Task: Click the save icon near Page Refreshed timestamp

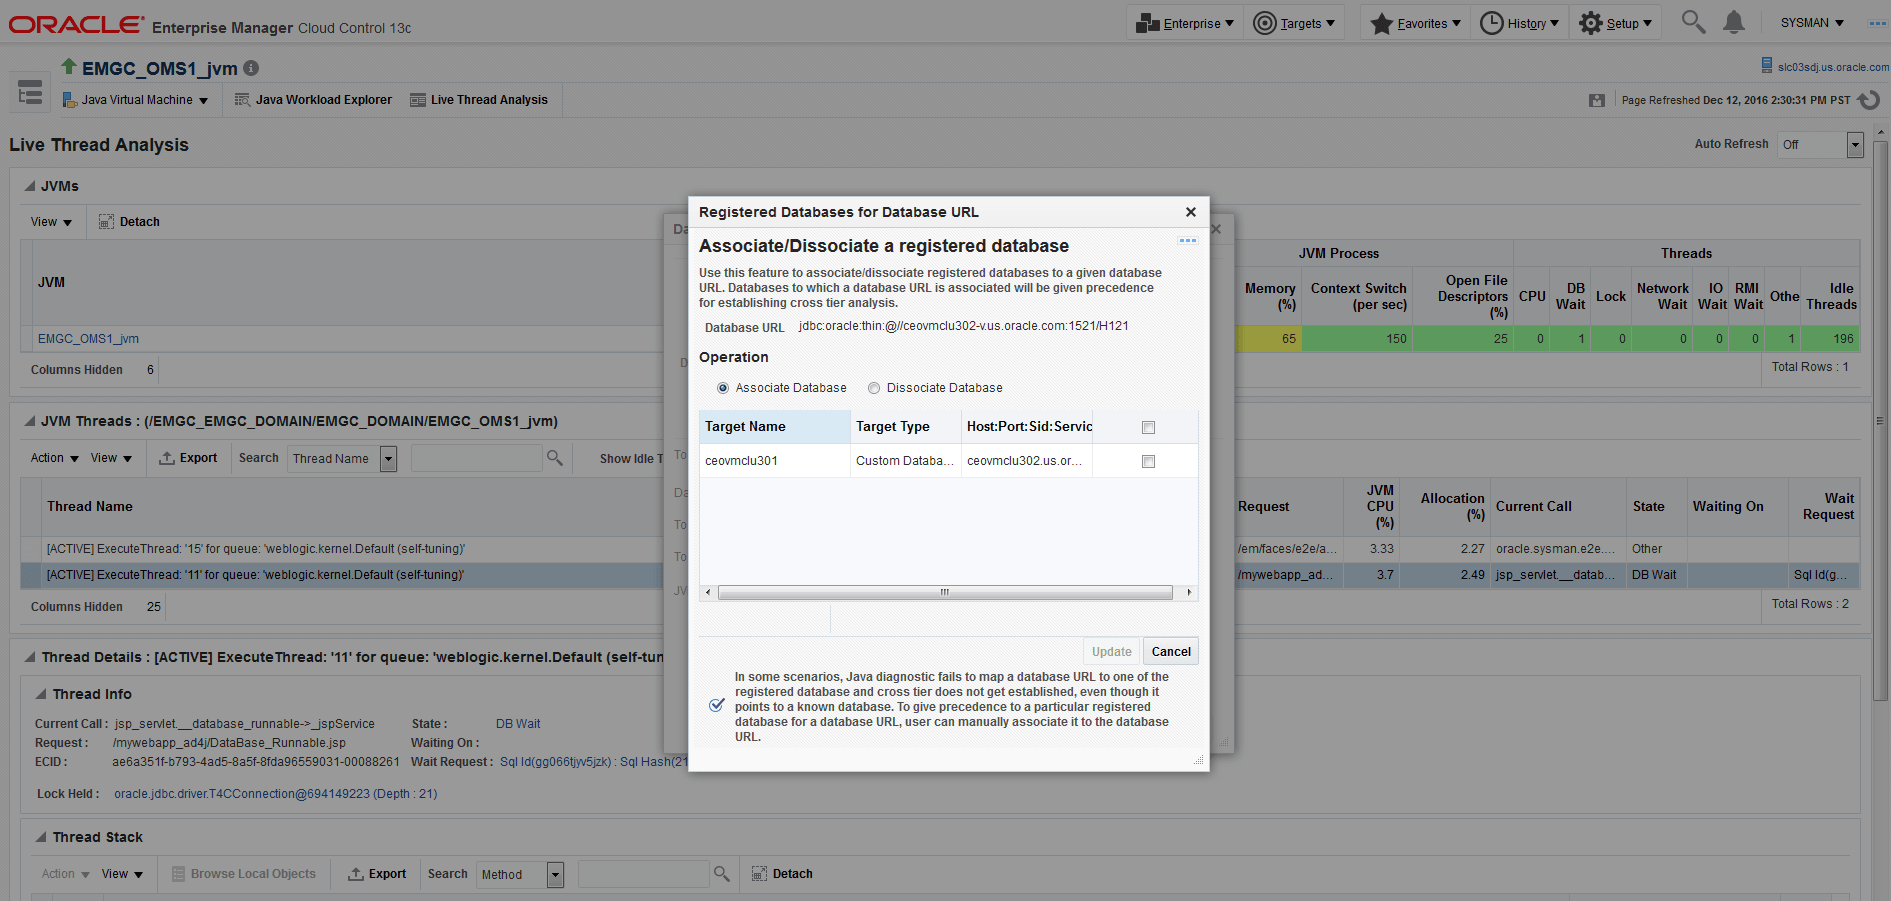Action: pyautogui.click(x=1597, y=99)
